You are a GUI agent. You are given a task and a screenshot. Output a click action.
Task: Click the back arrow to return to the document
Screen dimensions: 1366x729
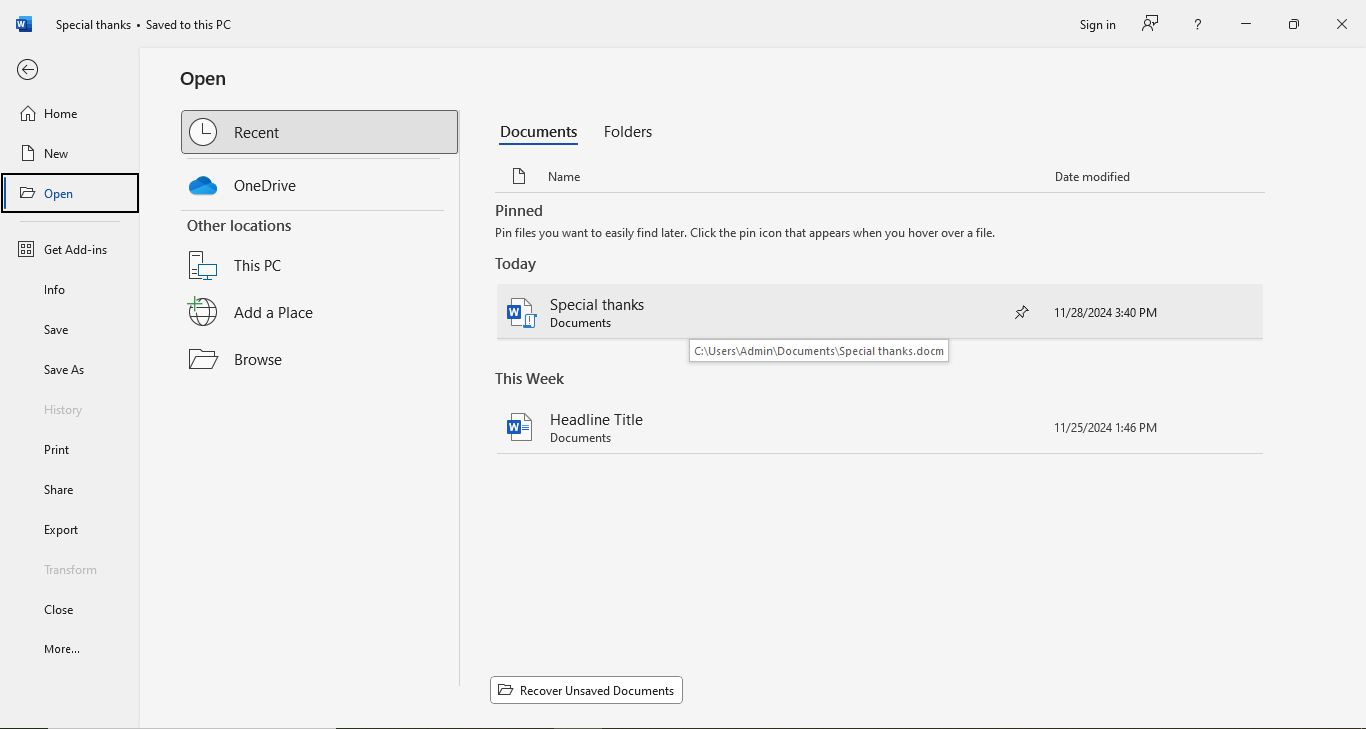pyautogui.click(x=27, y=69)
